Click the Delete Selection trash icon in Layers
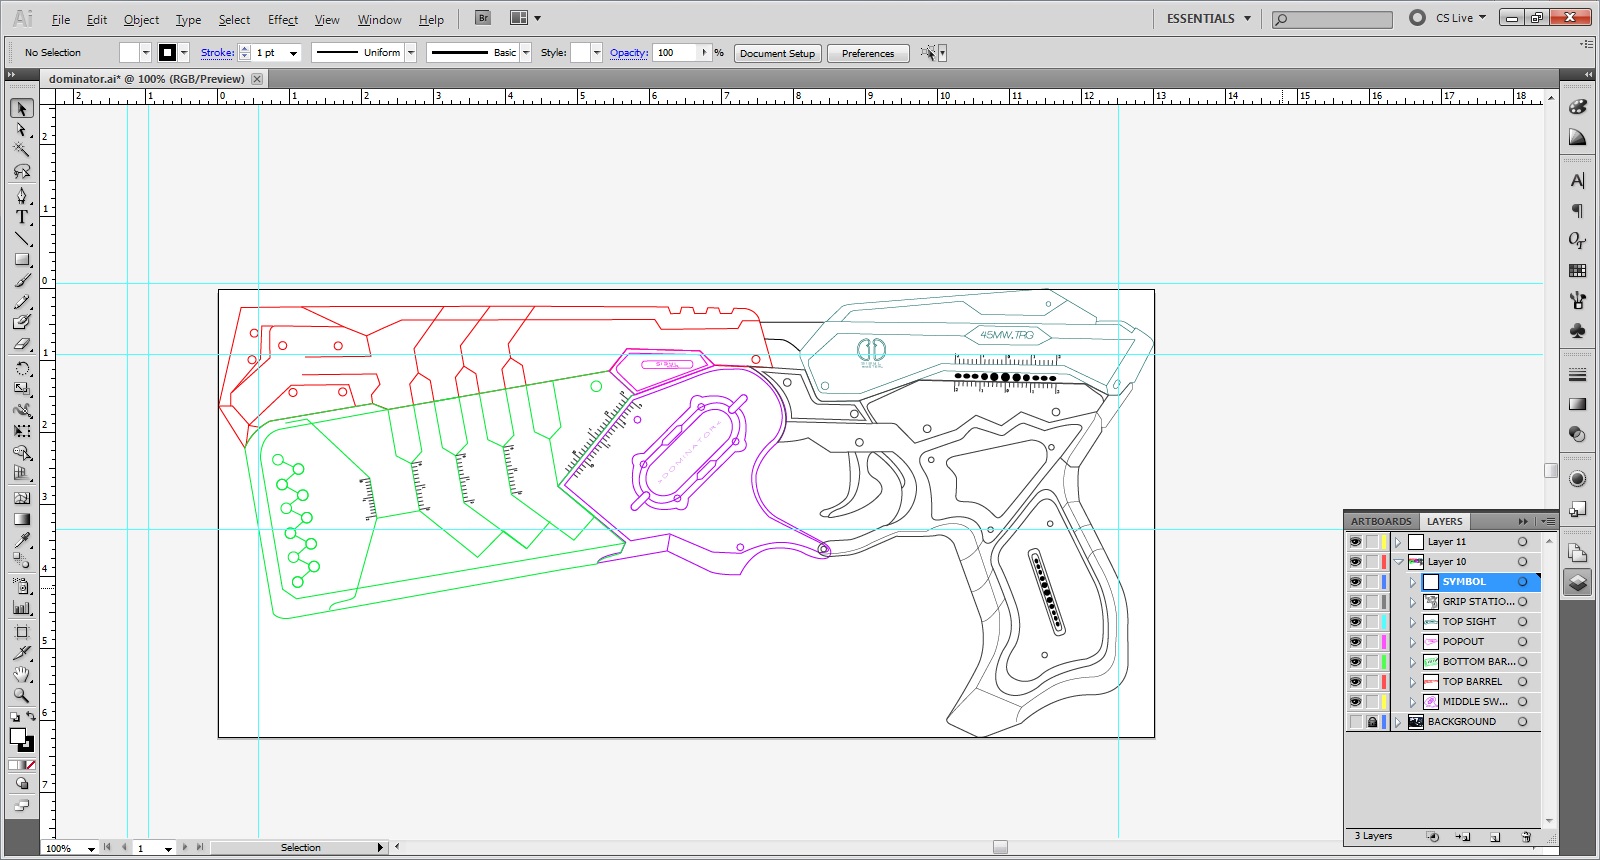 1526,837
